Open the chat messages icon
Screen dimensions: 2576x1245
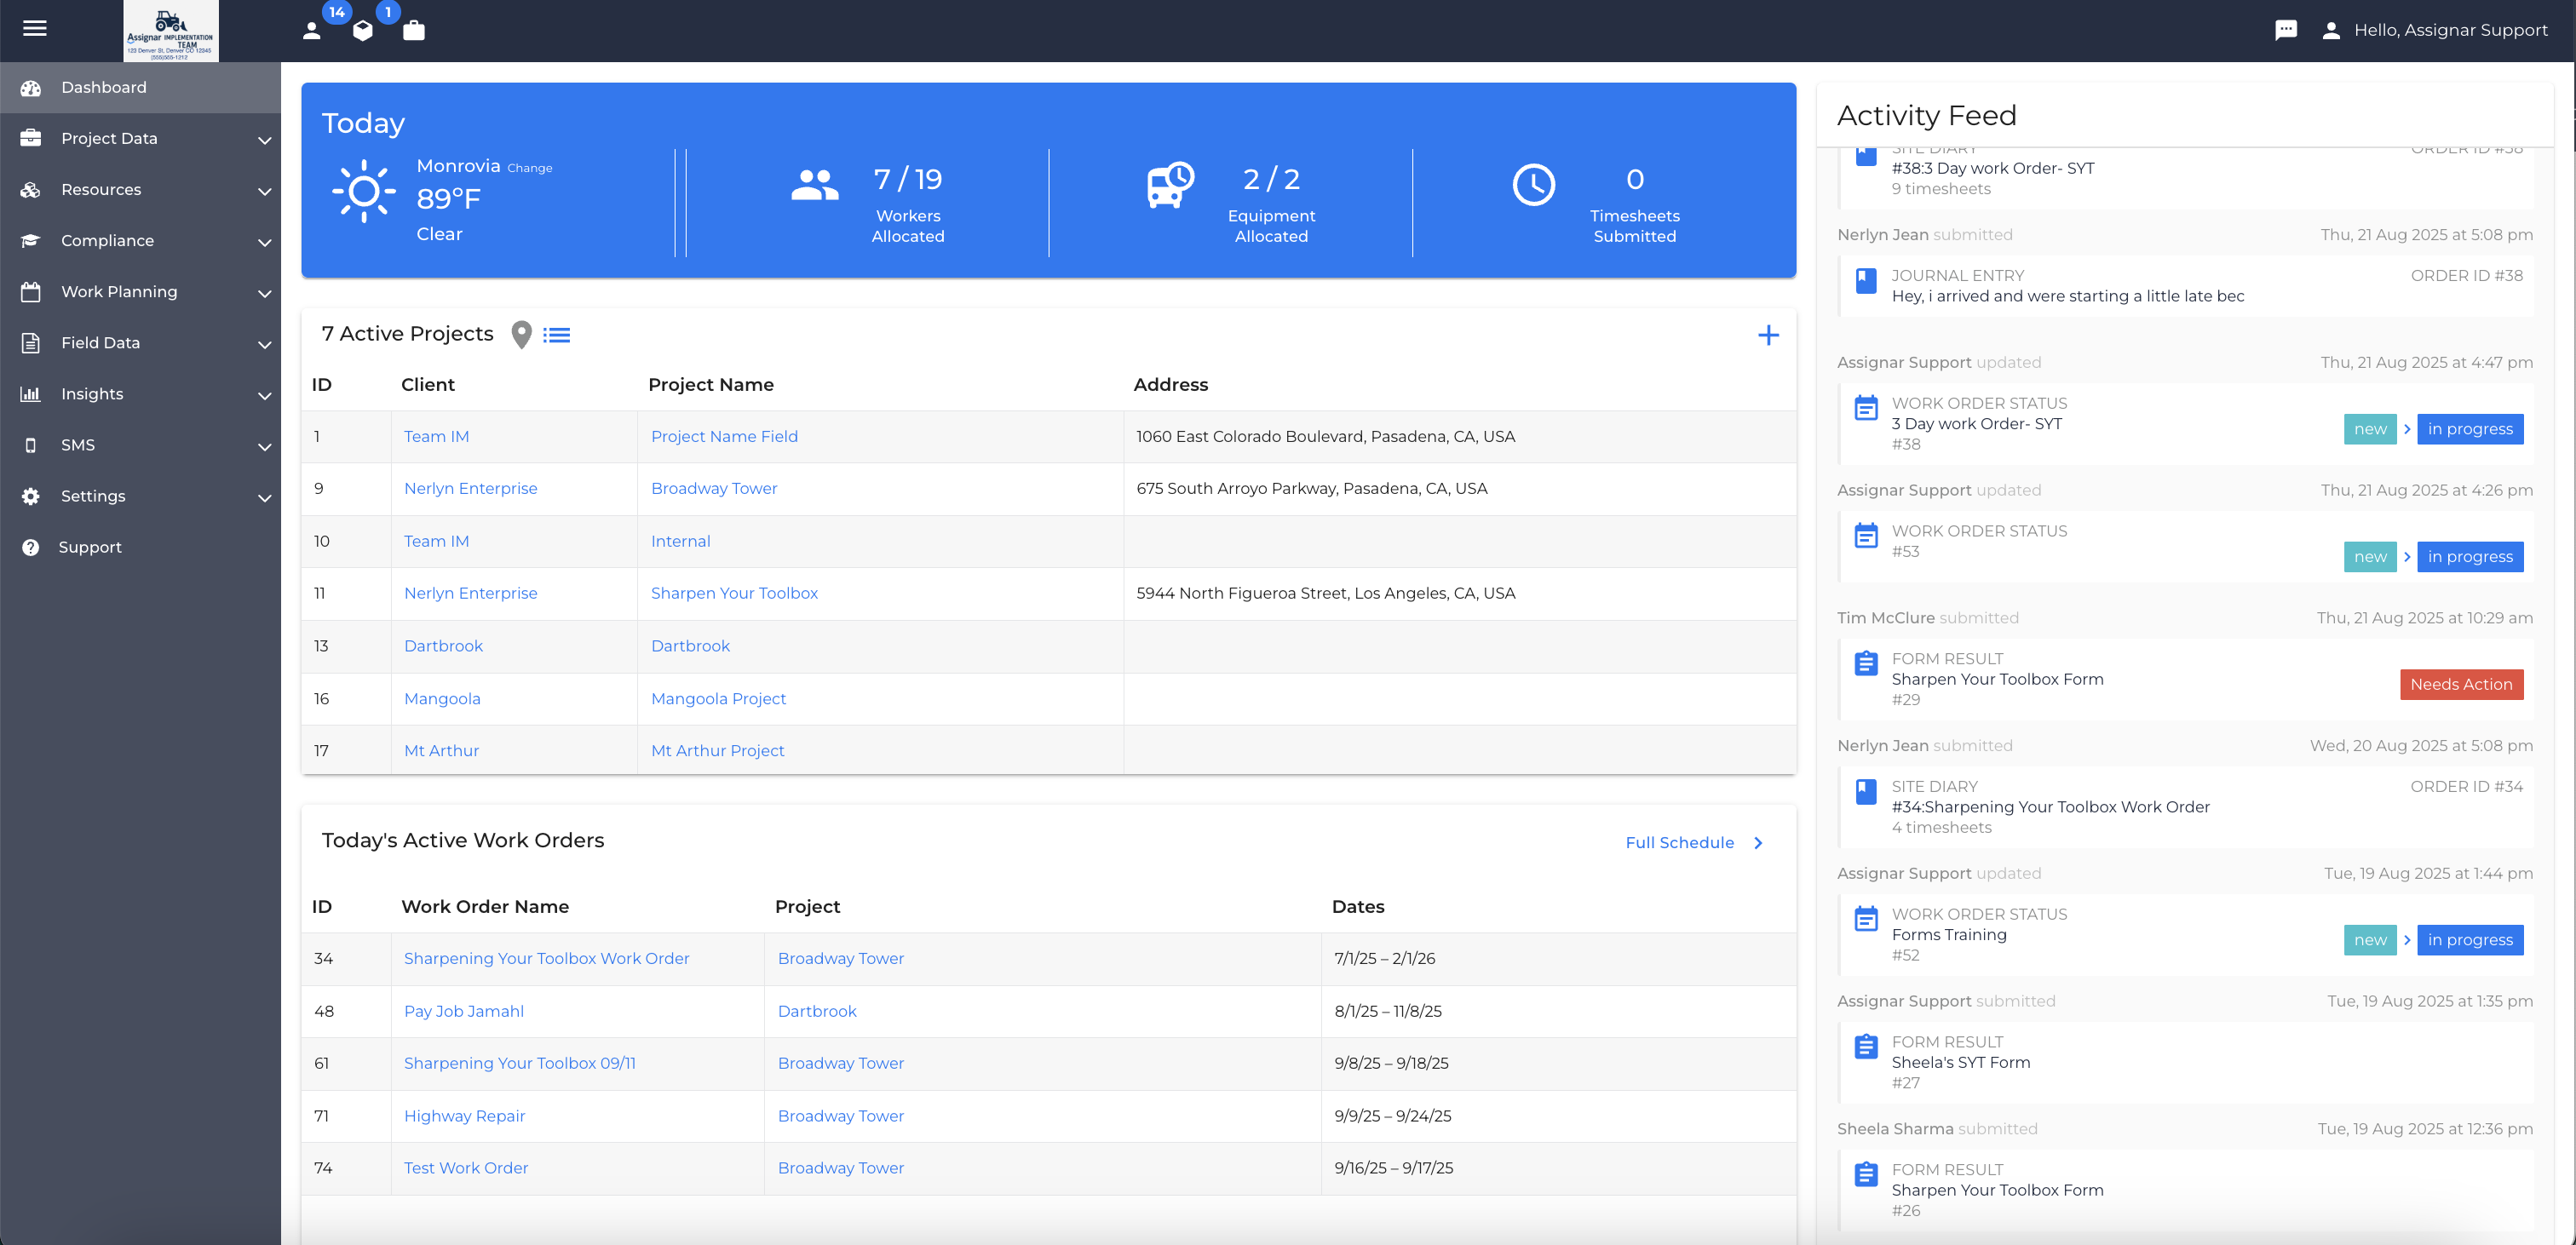[2286, 29]
